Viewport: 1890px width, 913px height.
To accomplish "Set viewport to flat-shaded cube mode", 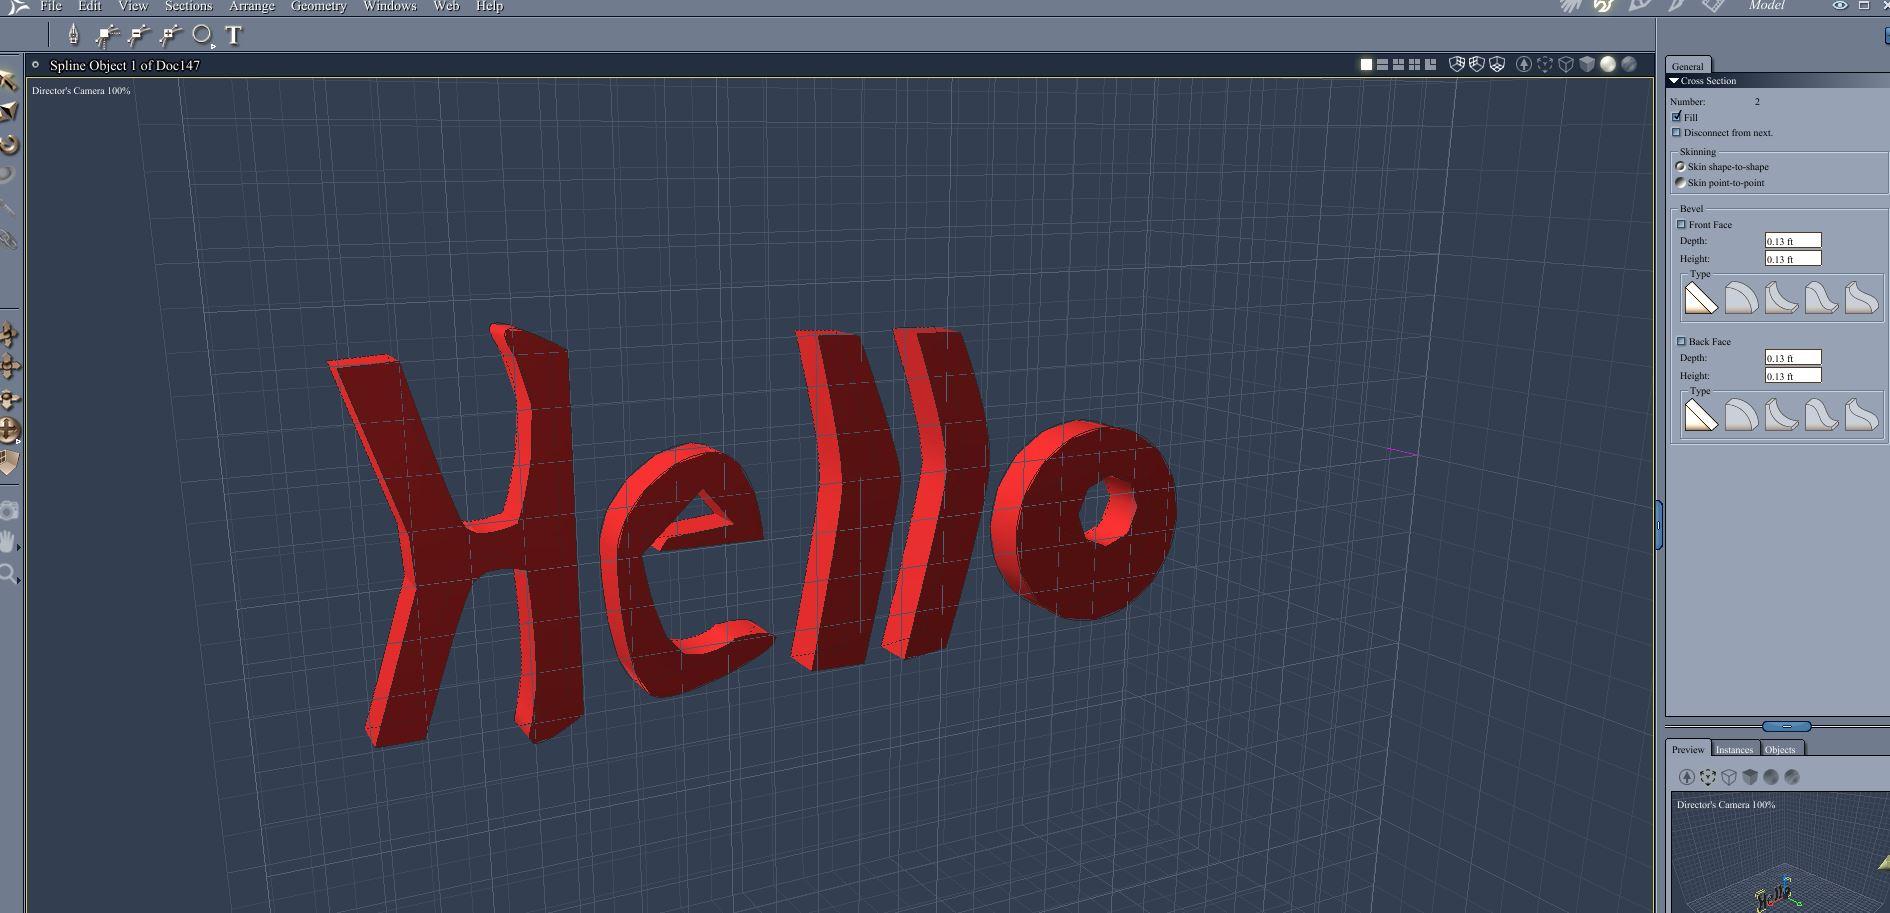I will (x=1587, y=64).
